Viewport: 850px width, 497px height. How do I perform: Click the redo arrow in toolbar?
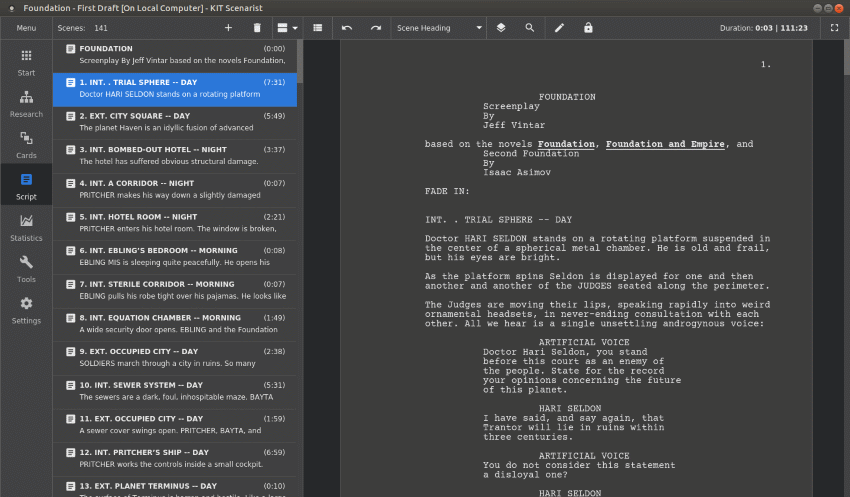(376, 28)
